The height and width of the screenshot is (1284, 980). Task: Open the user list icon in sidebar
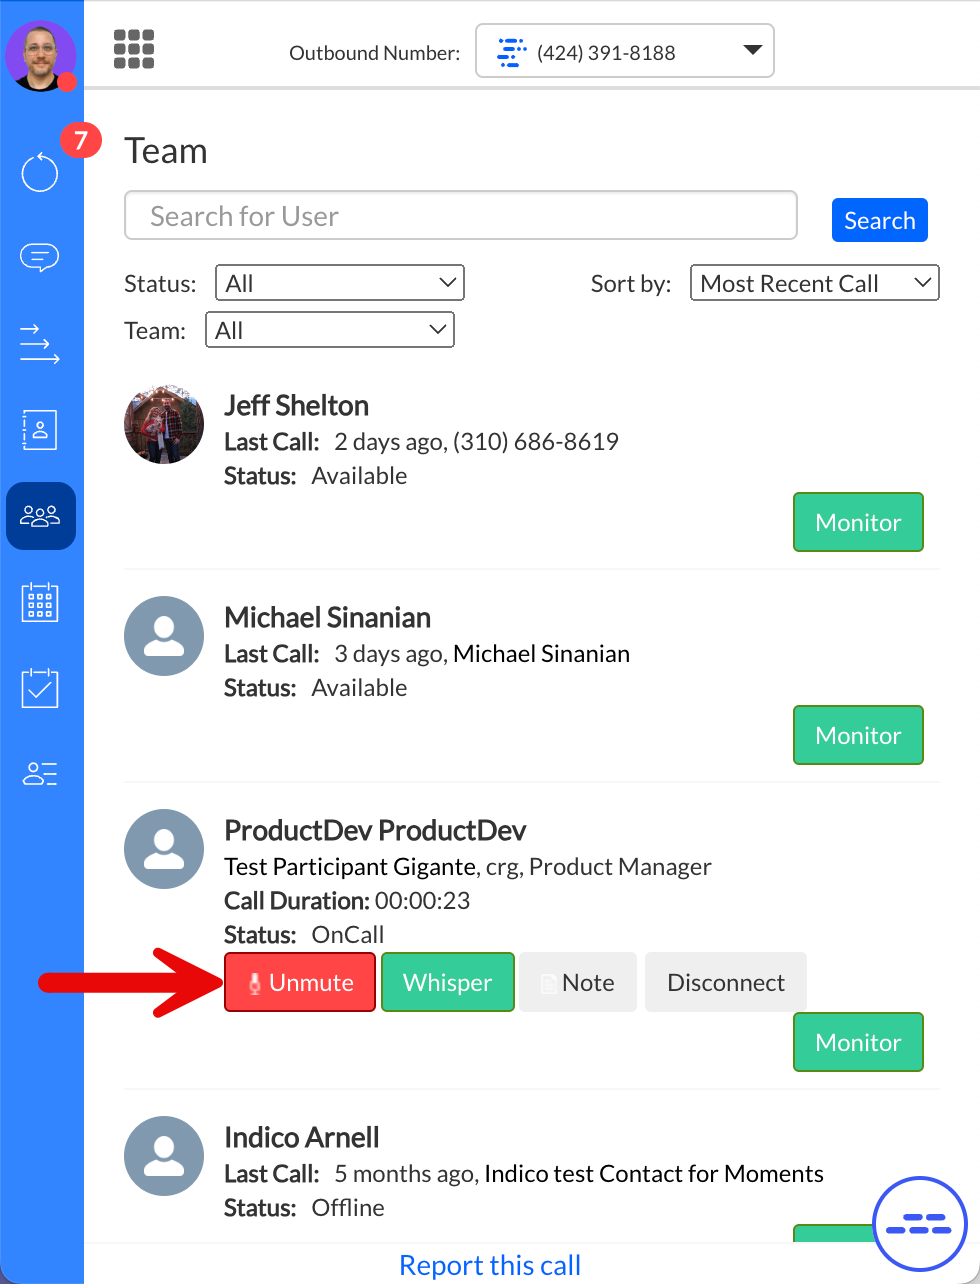[40, 773]
